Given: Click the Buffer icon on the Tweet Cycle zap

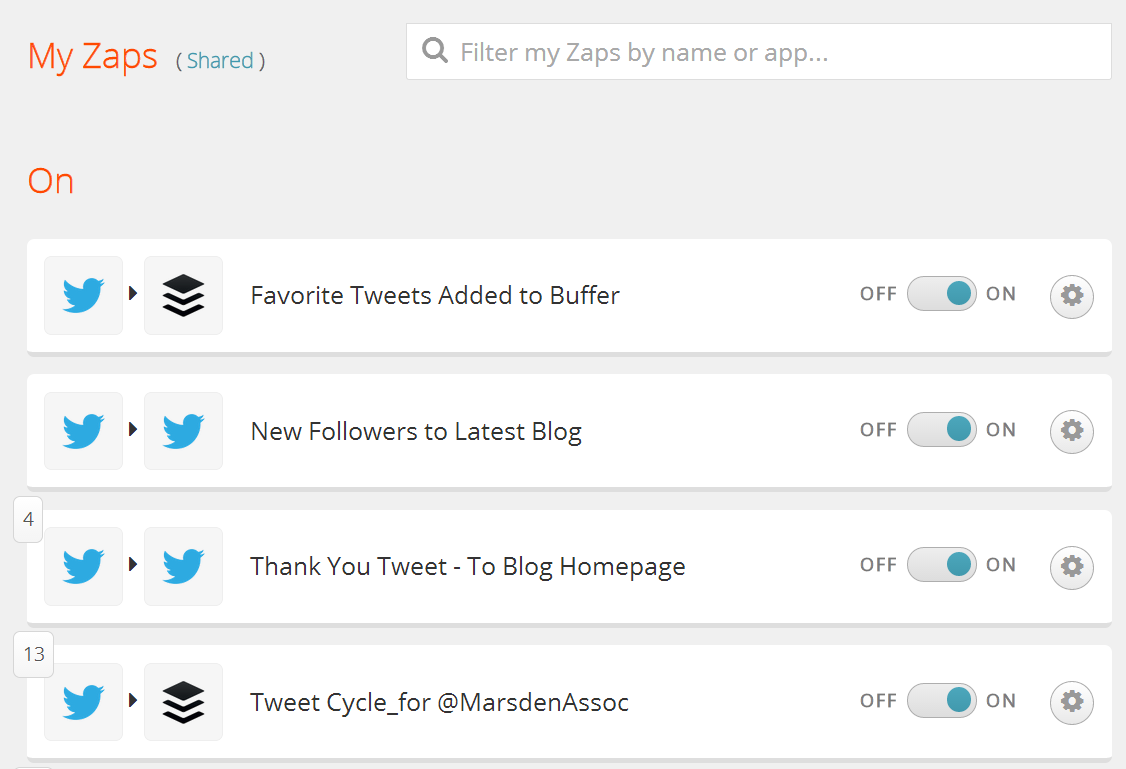Looking at the screenshot, I should click(x=183, y=702).
